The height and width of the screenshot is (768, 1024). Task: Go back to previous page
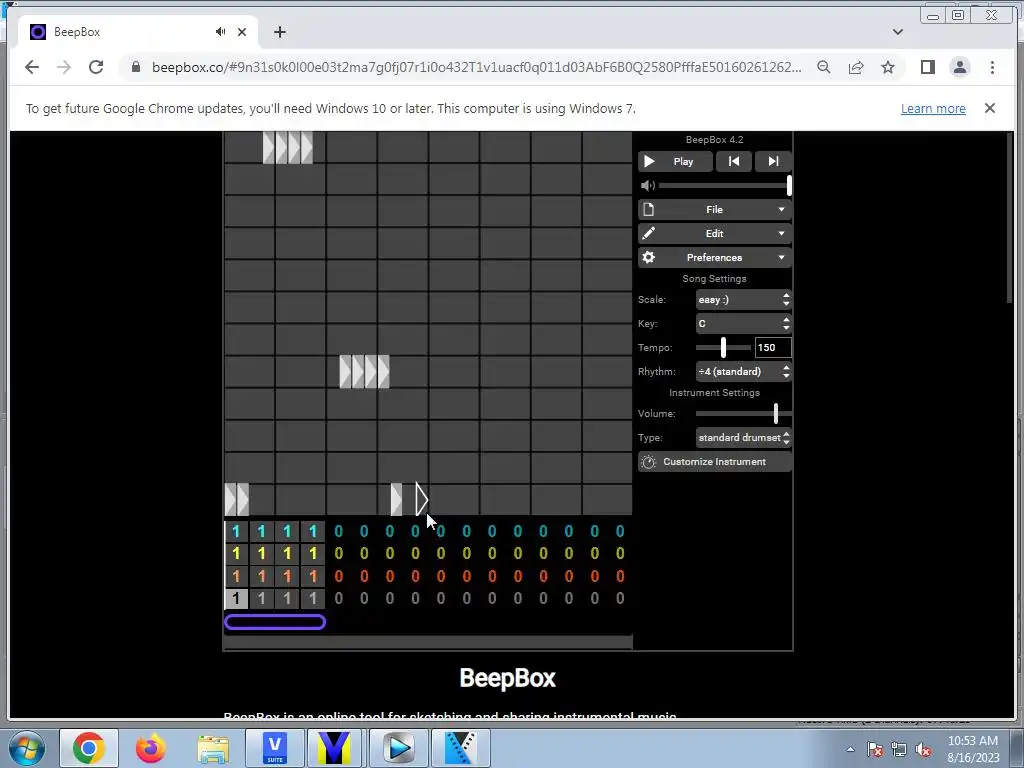[31, 67]
